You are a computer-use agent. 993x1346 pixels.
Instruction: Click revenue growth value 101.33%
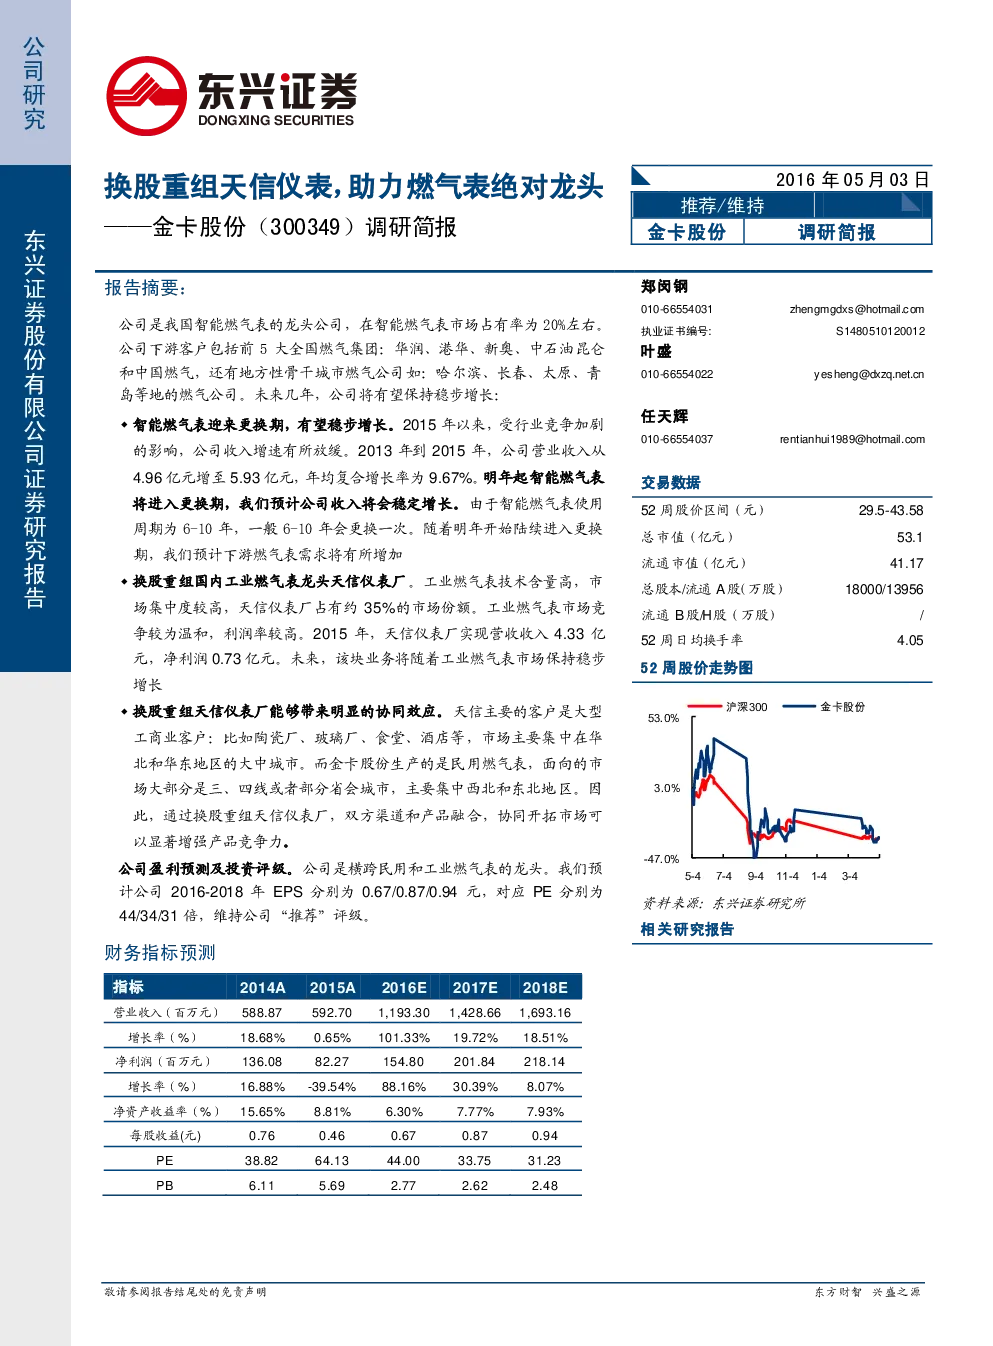[404, 1037]
